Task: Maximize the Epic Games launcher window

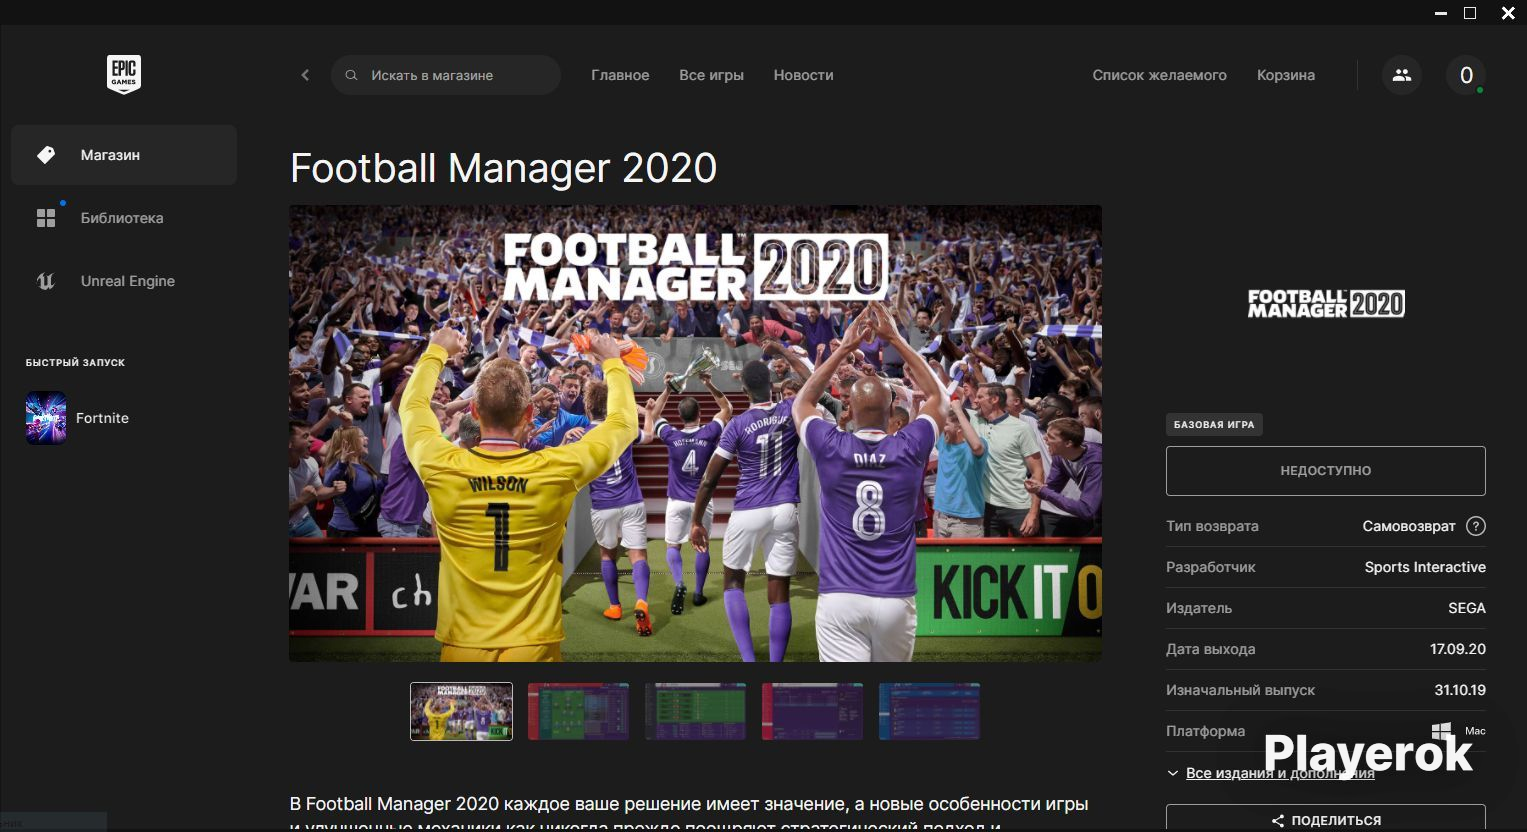Action: pos(1470,13)
